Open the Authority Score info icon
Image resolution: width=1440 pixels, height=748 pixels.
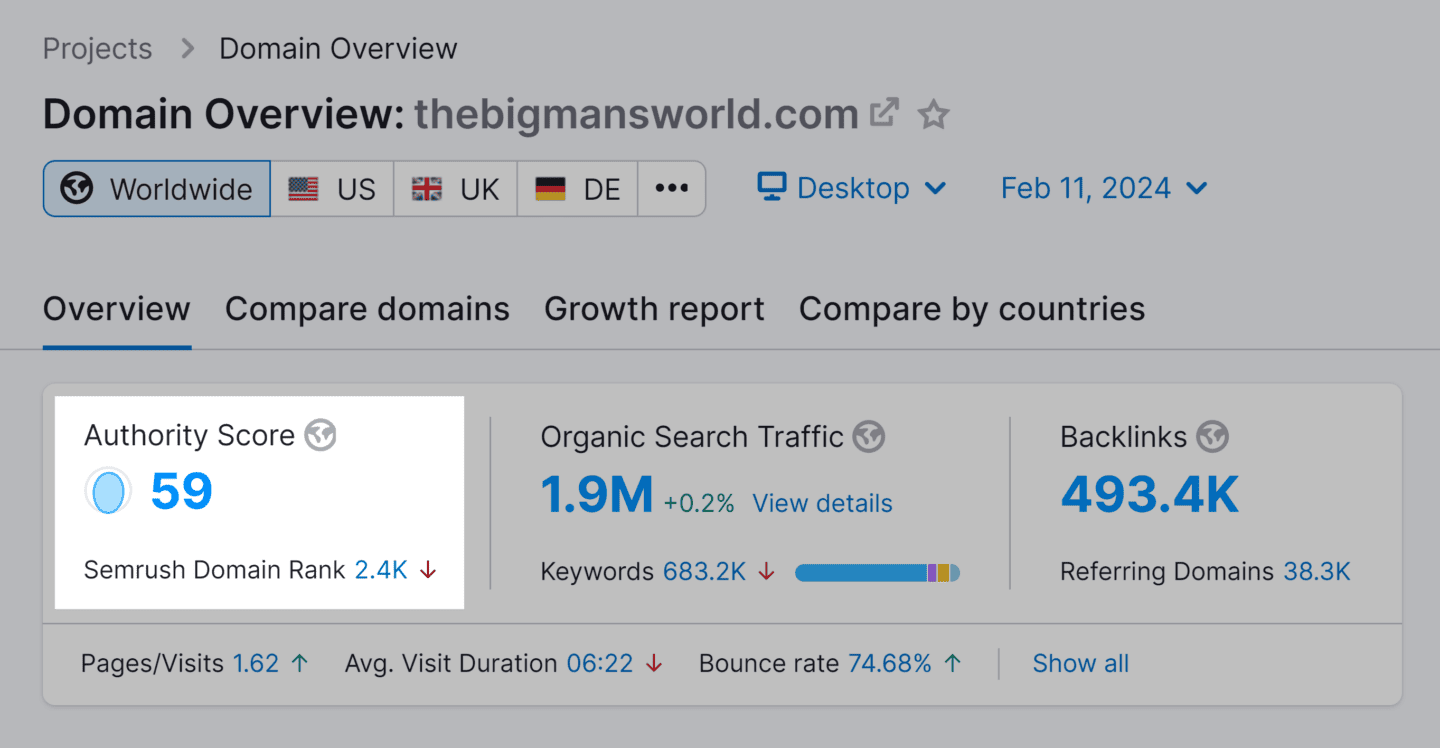[x=321, y=435]
